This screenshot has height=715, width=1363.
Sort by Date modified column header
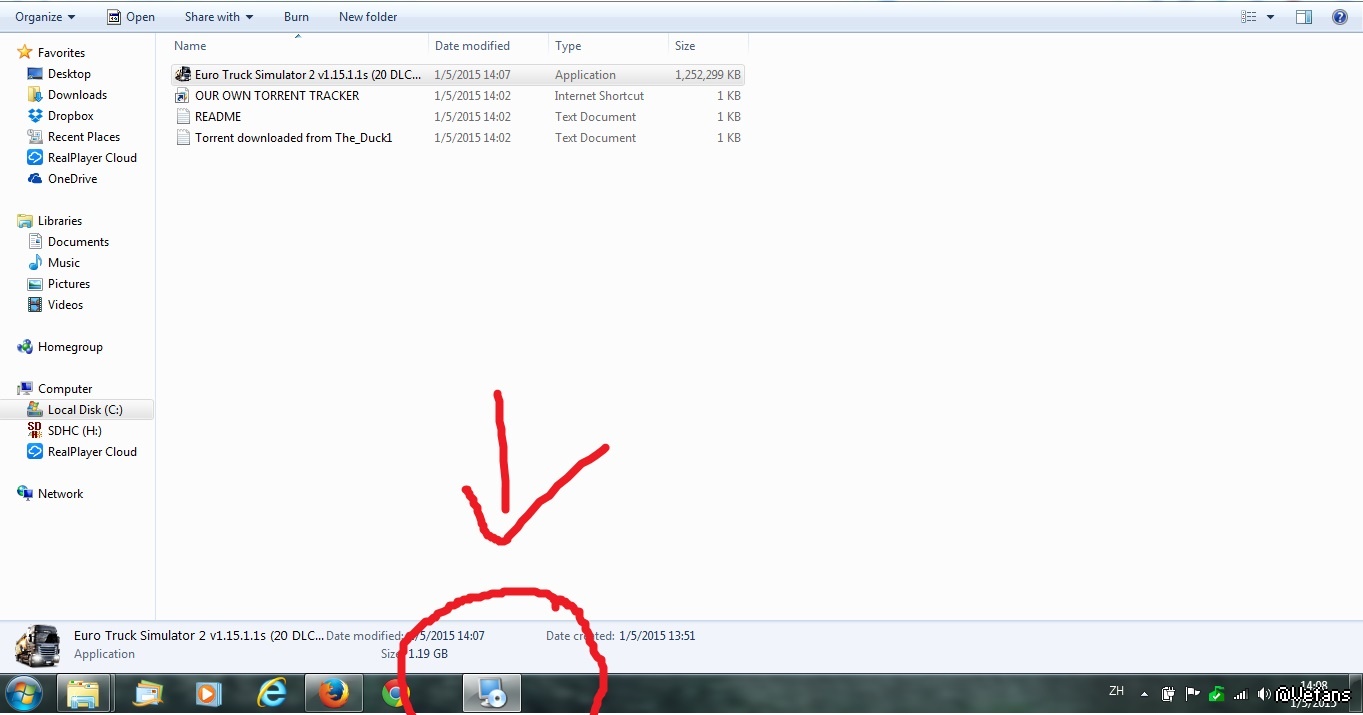pyautogui.click(x=472, y=46)
